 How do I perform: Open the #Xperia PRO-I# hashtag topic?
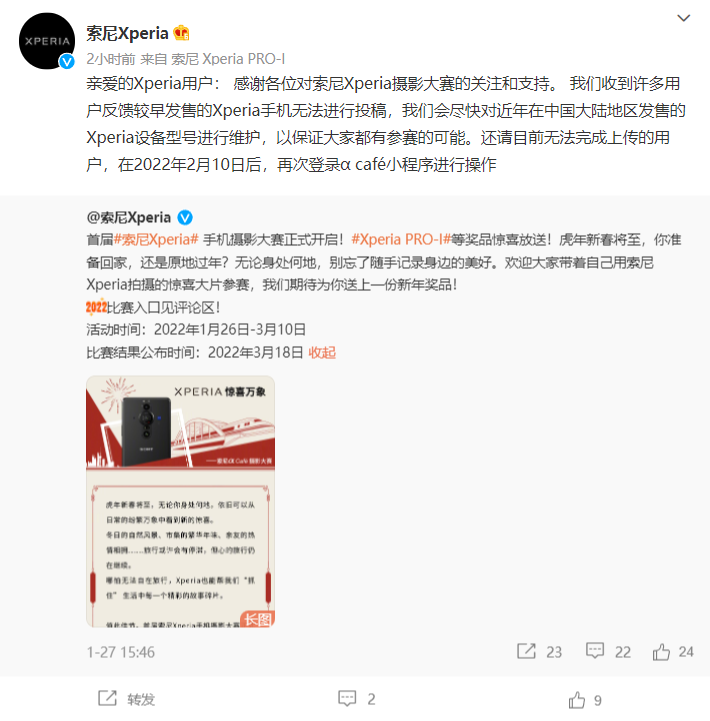pyautogui.click(x=401, y=240)
